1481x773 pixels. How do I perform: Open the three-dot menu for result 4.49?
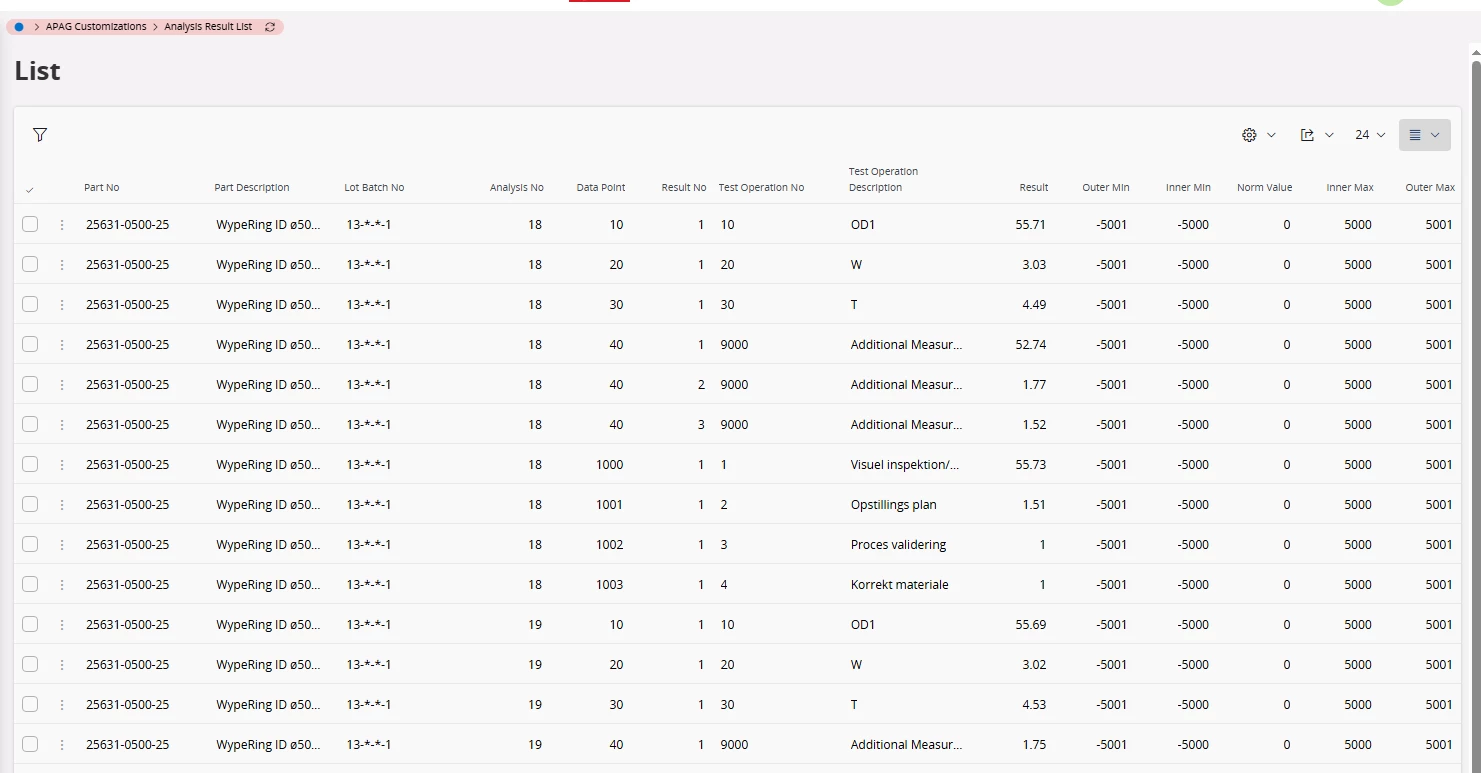(x=62, y=305)
